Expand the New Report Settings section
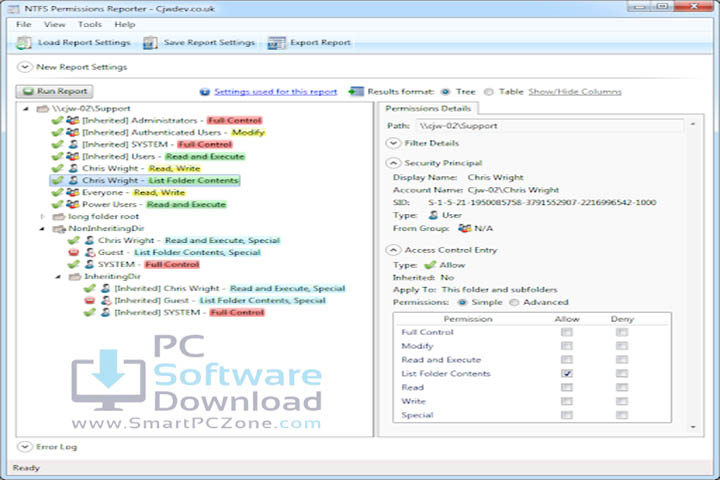 pyautogui.click(x=24, y=67)
